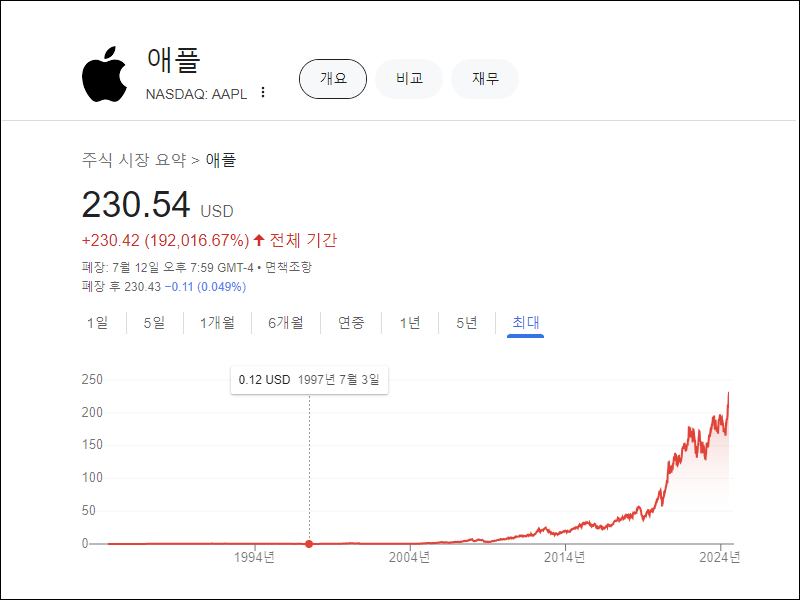Click the 전체 기간 label
800x600 pixels.
[x=303, y=240]
